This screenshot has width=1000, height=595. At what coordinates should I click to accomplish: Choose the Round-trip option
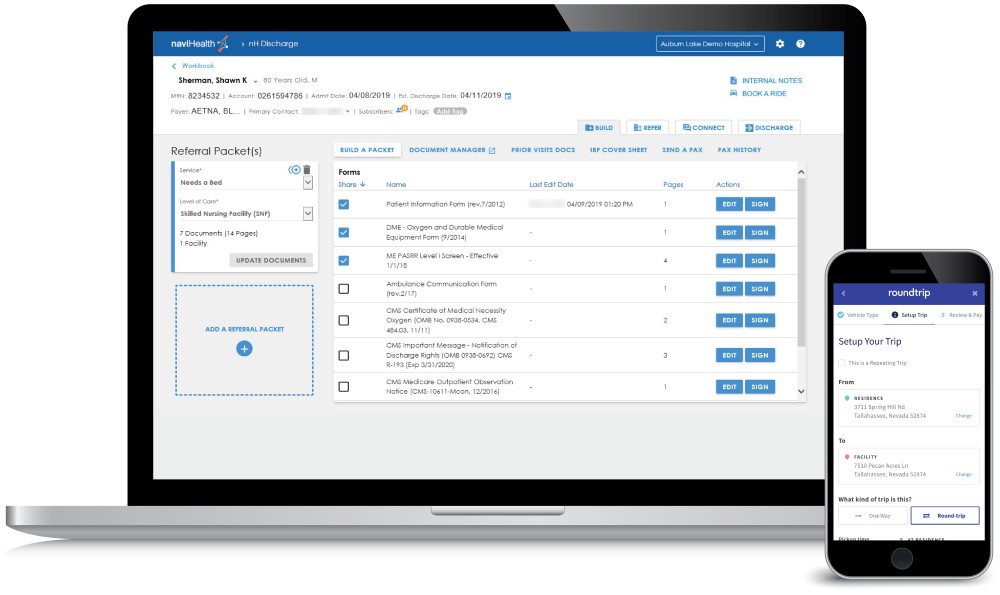(945, 515)
